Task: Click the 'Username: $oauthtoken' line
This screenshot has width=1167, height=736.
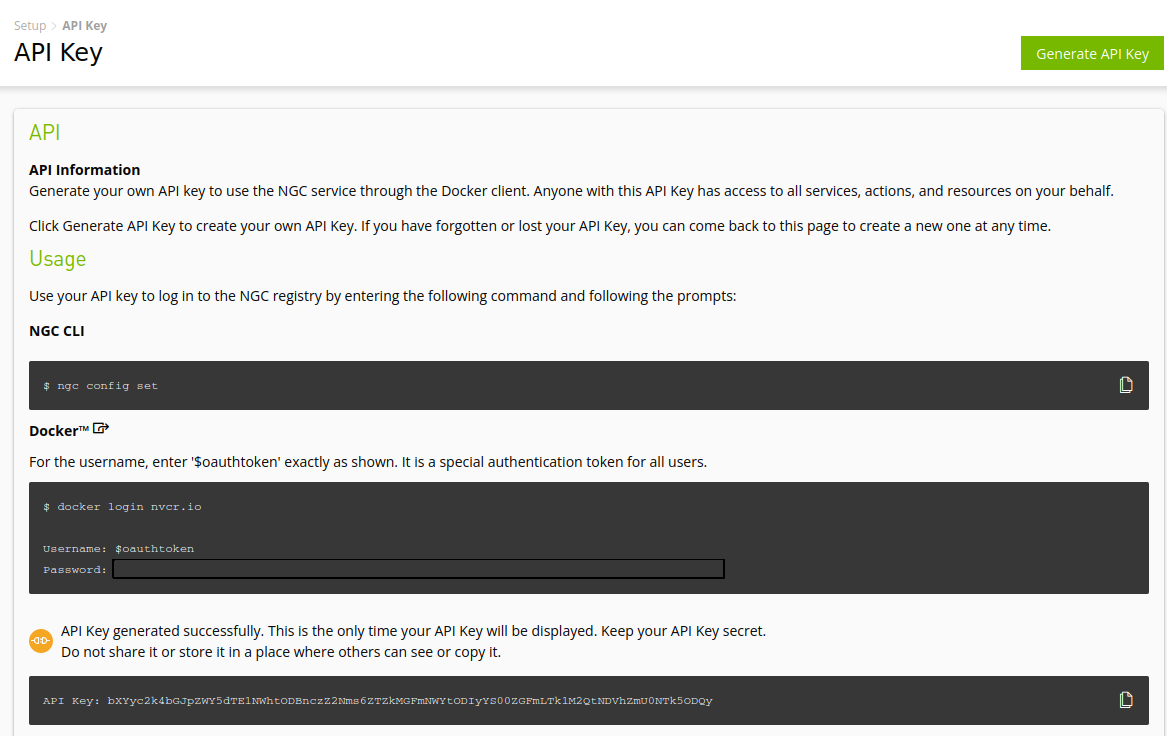Action: (x=118, y=548)
